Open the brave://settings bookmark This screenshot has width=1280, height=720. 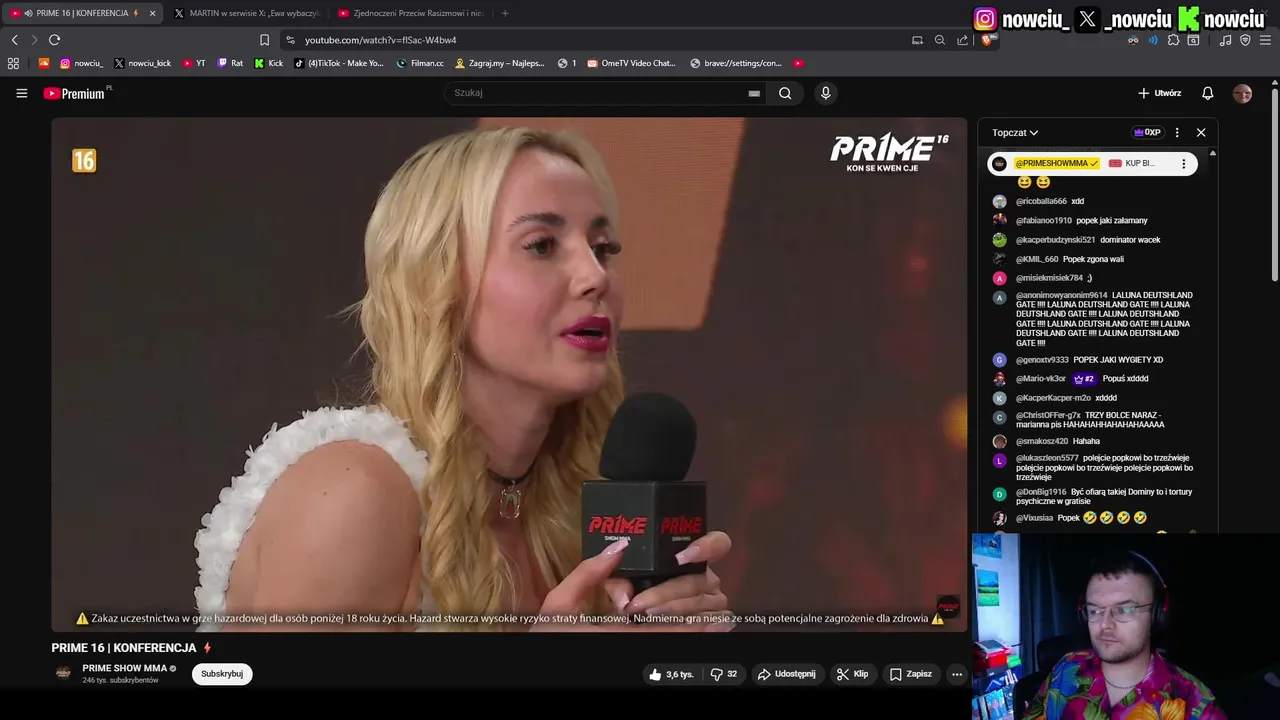(x=736, y=63)
